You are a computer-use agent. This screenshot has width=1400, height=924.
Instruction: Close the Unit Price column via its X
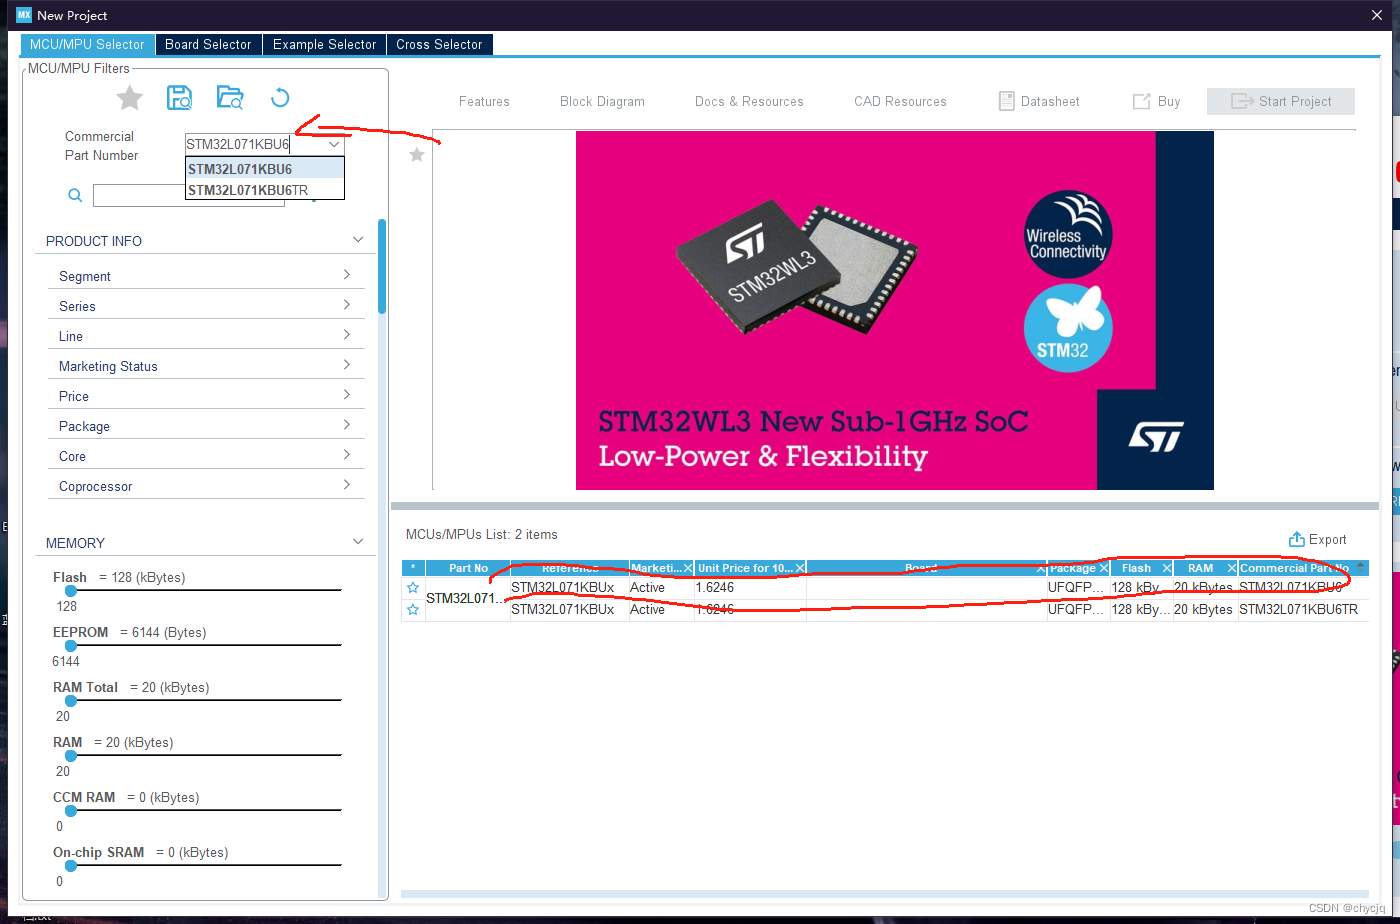pos(800,568)
